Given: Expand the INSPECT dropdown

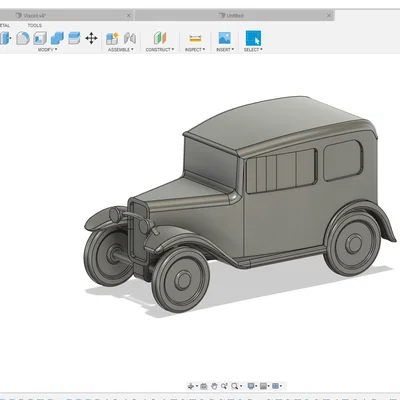Looking at the screenshot, I should coord(195,50).
